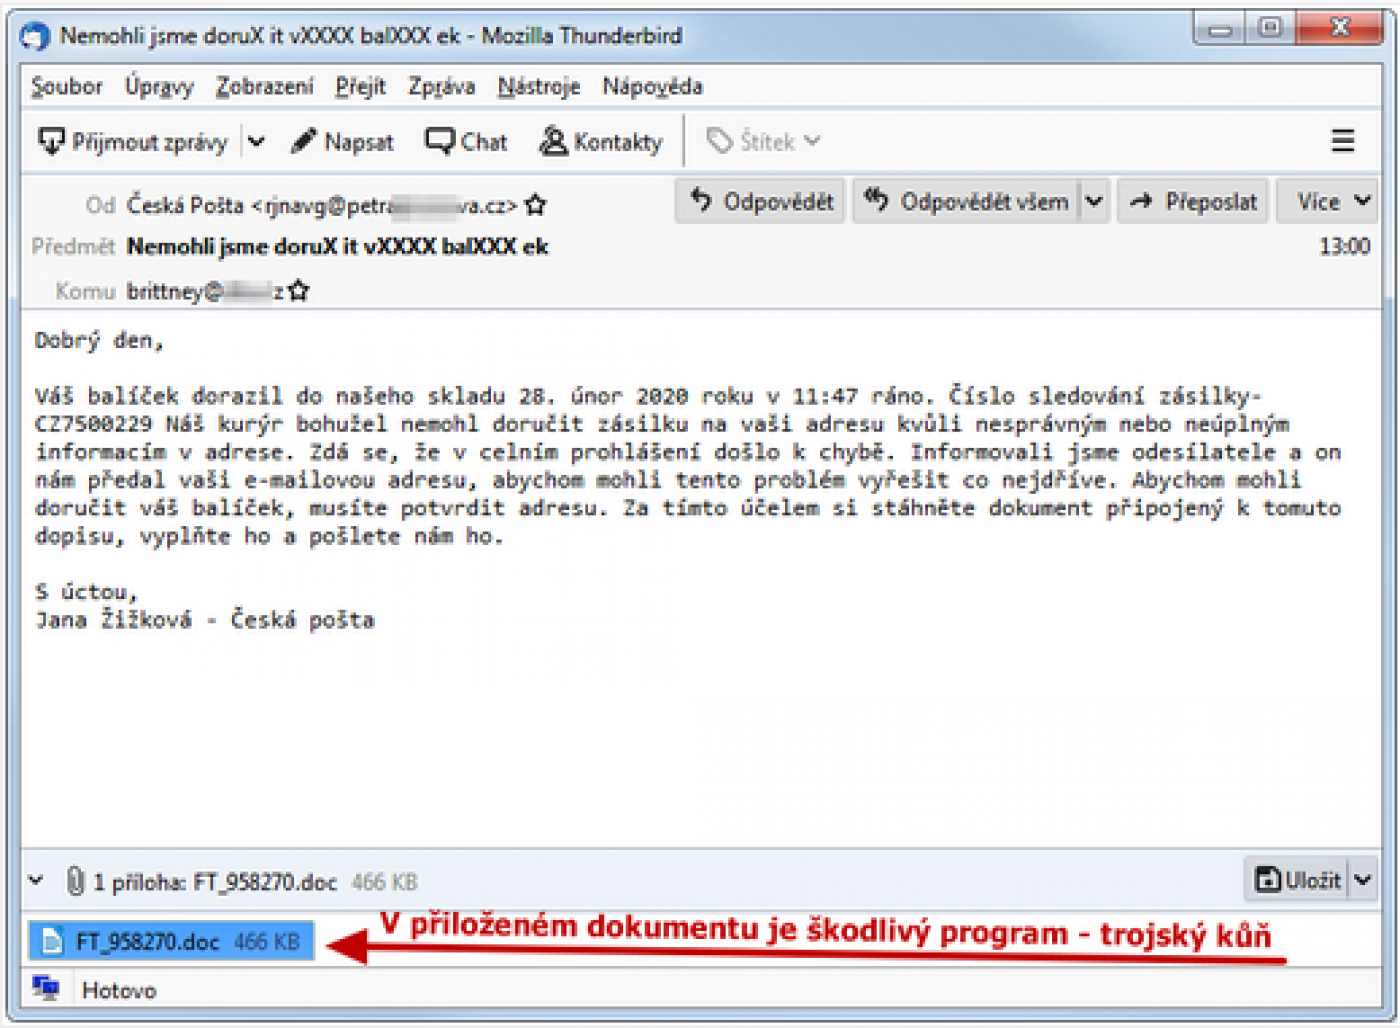Click the online status icon in status bar
Screen dimensions: 1400x1028
(x=46, y=989)
